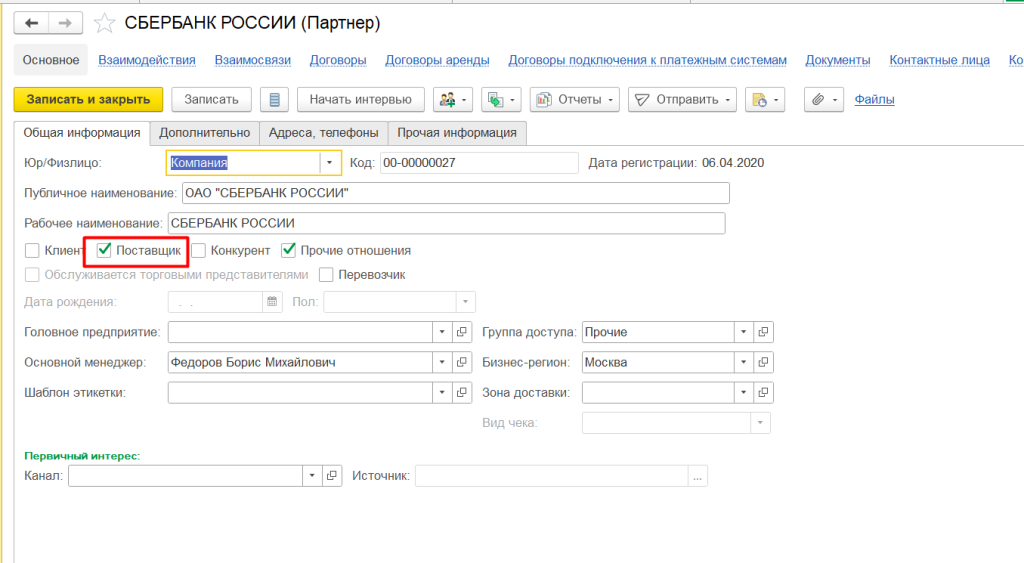This screenshot has height=563, width=1024.
Task: Switch to the Адреса, телефоны tab
Action: click(x=323, y=132)
